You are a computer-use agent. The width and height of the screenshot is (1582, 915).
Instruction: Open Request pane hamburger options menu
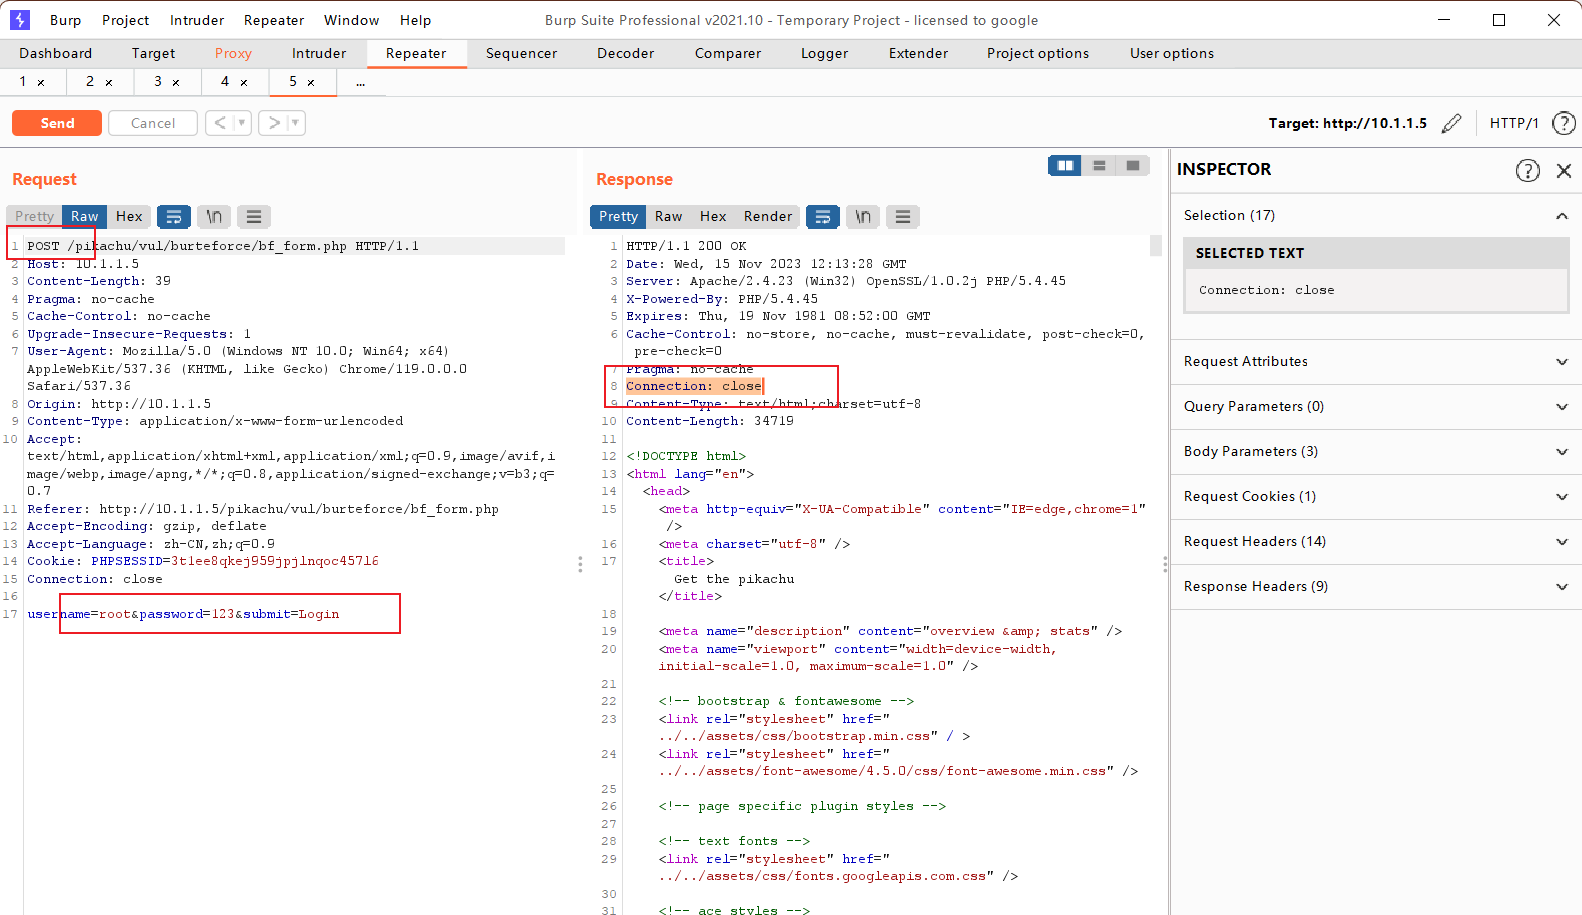(254, 216)
